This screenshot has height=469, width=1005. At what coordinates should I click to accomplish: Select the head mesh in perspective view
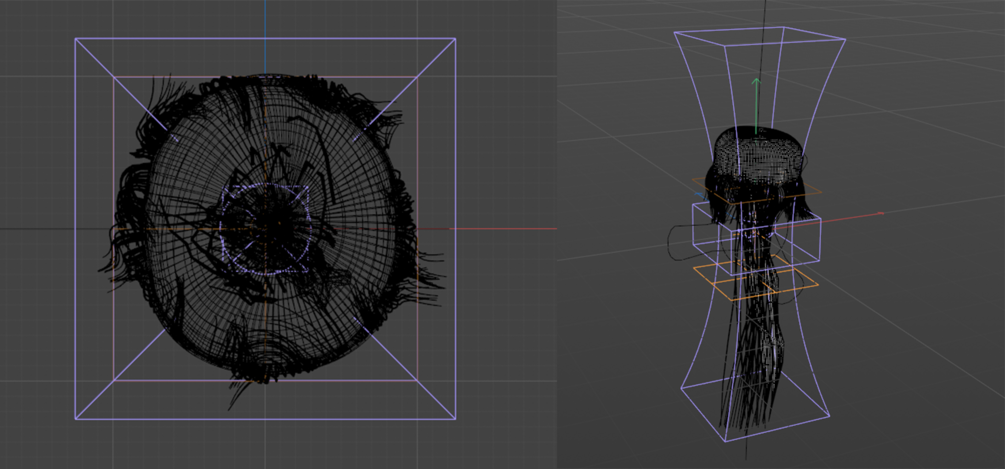[x=758, y=157]
